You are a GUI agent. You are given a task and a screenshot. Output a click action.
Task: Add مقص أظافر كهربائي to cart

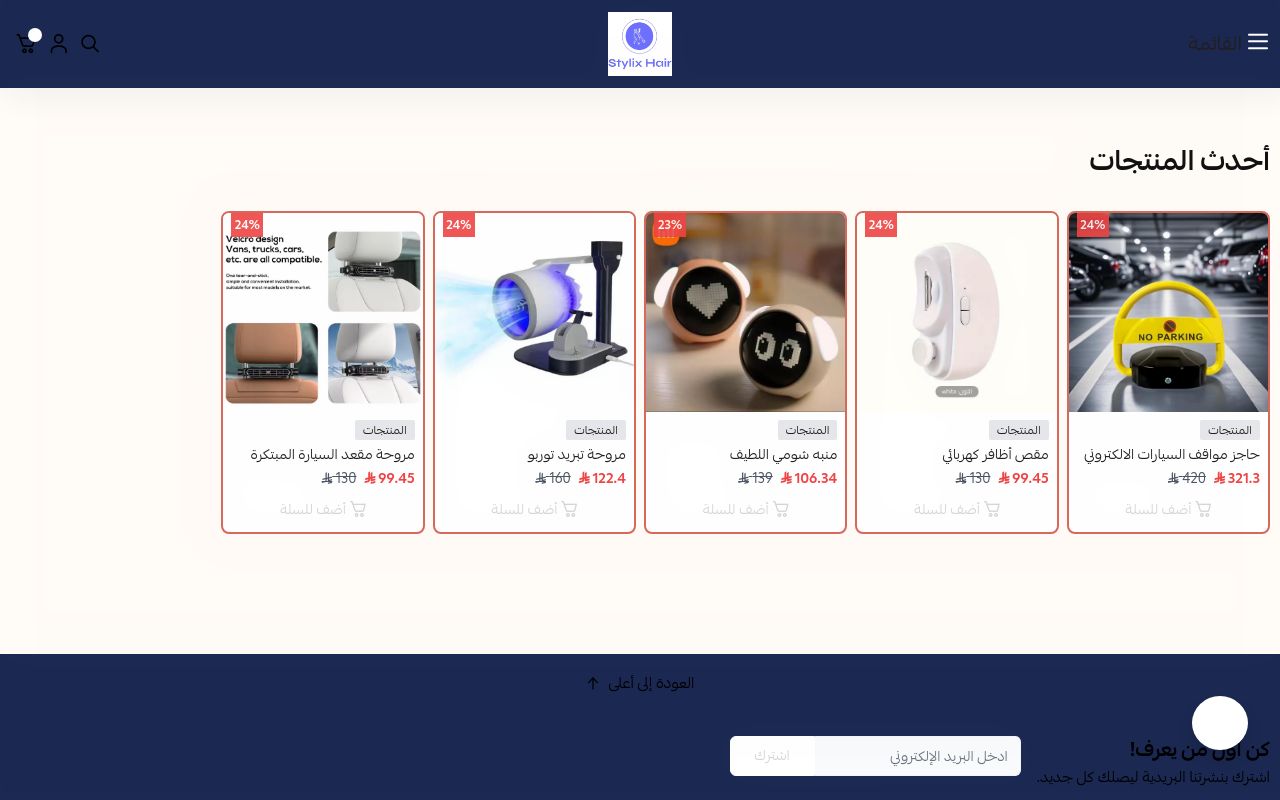[x=957, y=509]
